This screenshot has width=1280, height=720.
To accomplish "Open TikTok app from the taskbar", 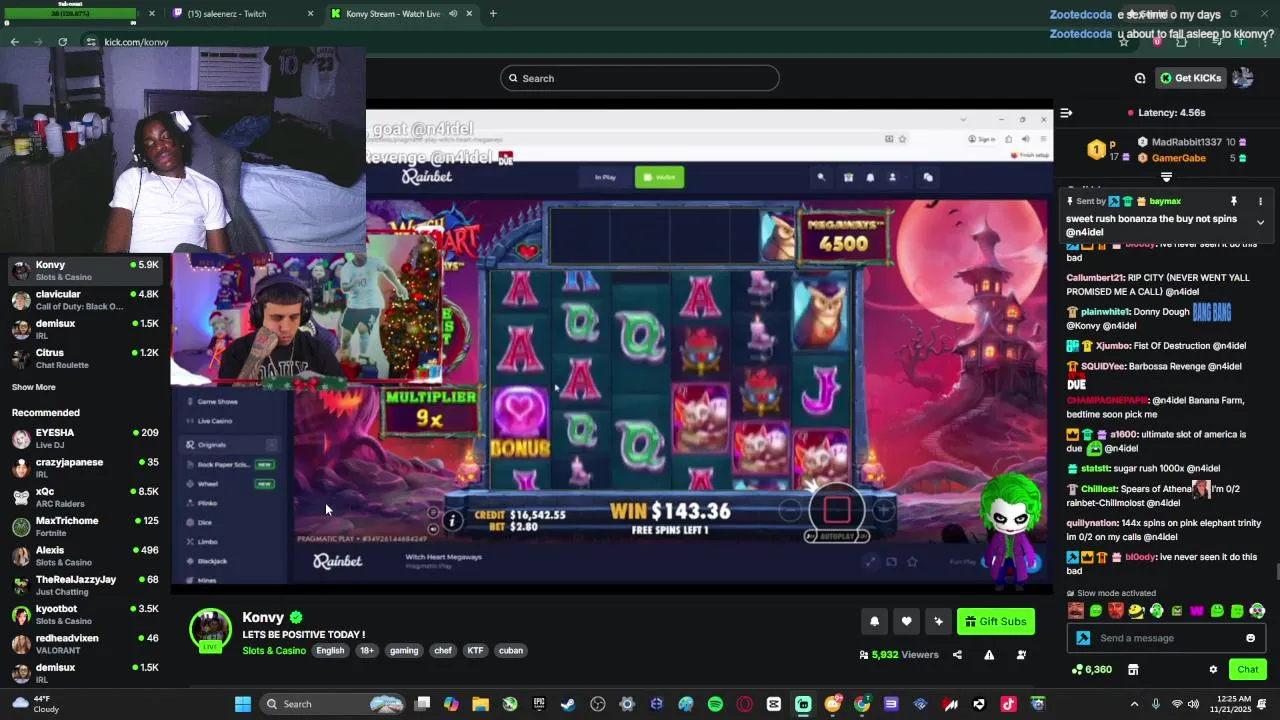I will point(1008,704).
